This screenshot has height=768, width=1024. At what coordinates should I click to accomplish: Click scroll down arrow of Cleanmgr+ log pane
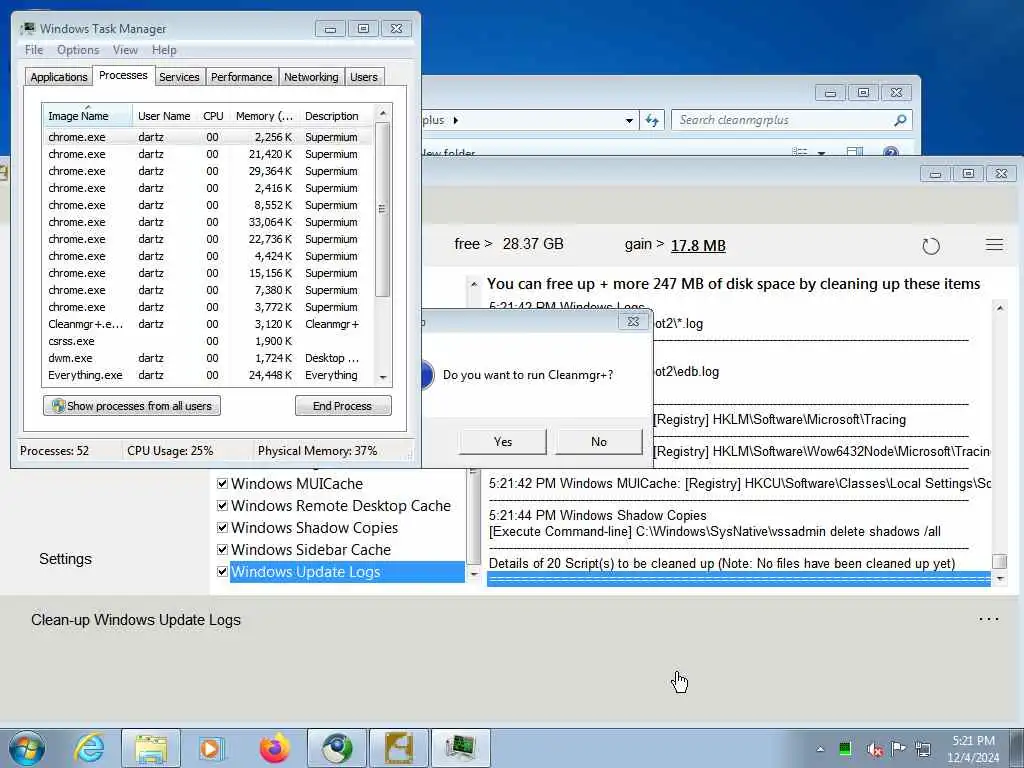pyautogui.click(x=999, y=579)
